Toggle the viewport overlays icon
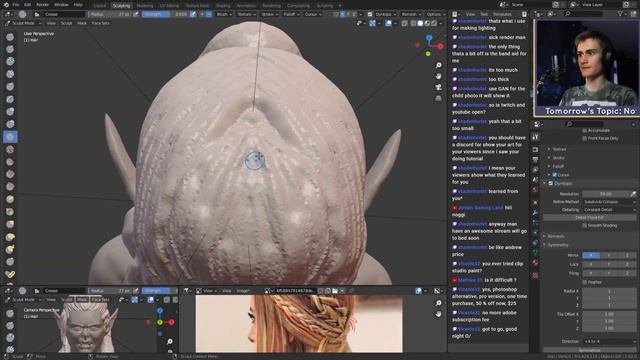Image resolution: width=640 pixels, height=360 pixels. (388, 23)
